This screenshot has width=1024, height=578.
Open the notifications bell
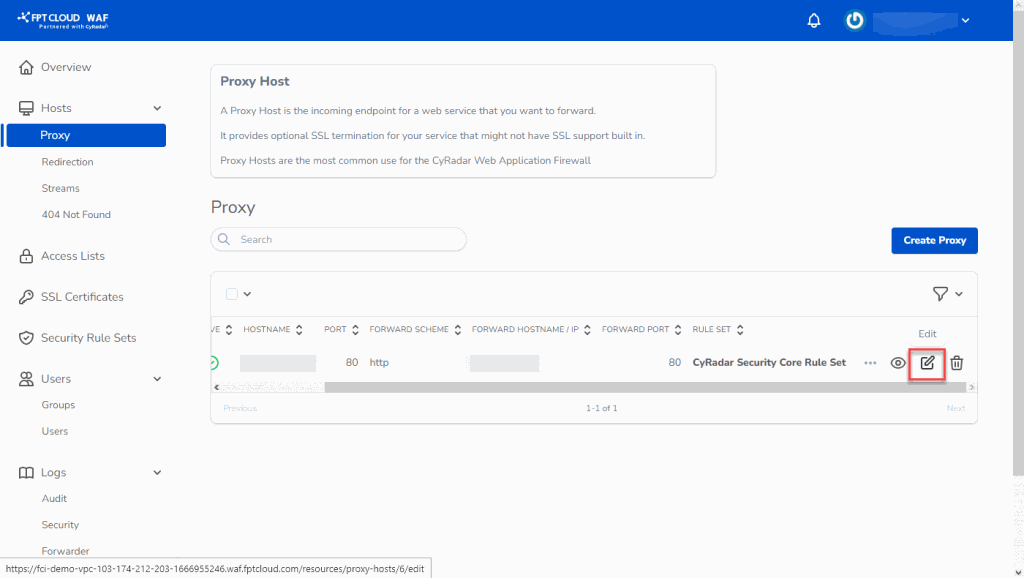[814, 20]
